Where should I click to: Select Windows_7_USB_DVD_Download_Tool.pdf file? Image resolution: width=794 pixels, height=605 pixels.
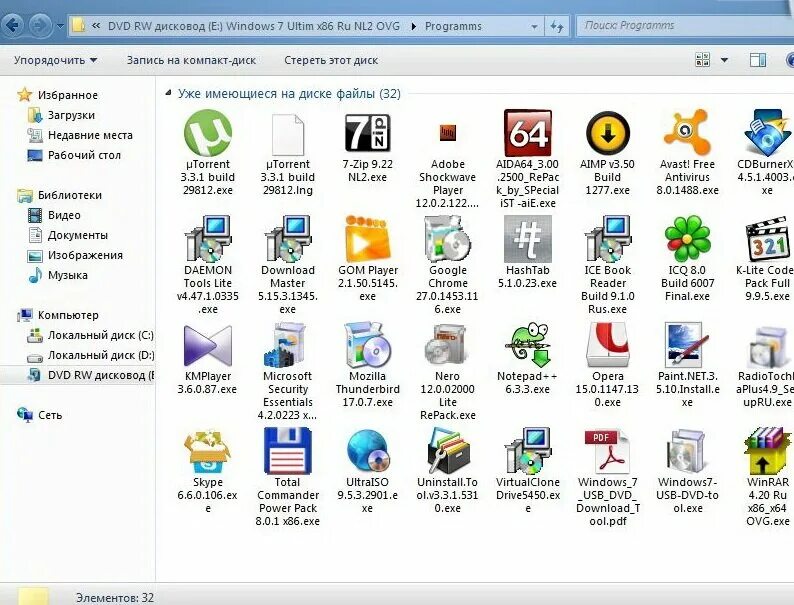(607, 451)
